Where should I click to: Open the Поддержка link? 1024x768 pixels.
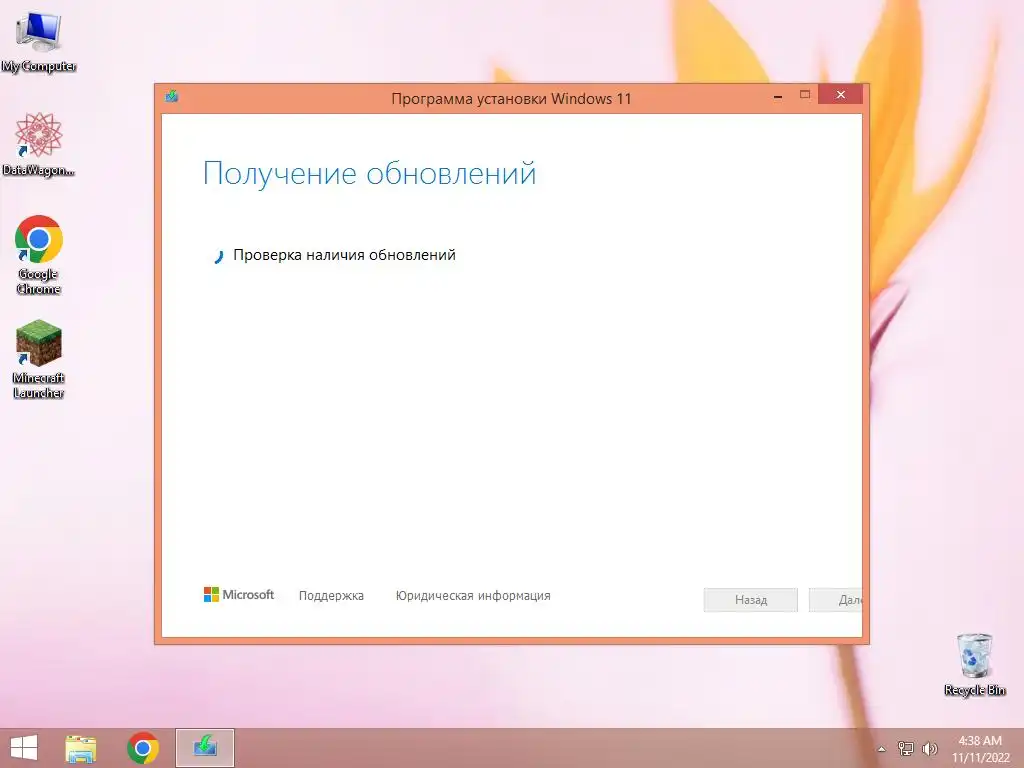pos(331,596)
